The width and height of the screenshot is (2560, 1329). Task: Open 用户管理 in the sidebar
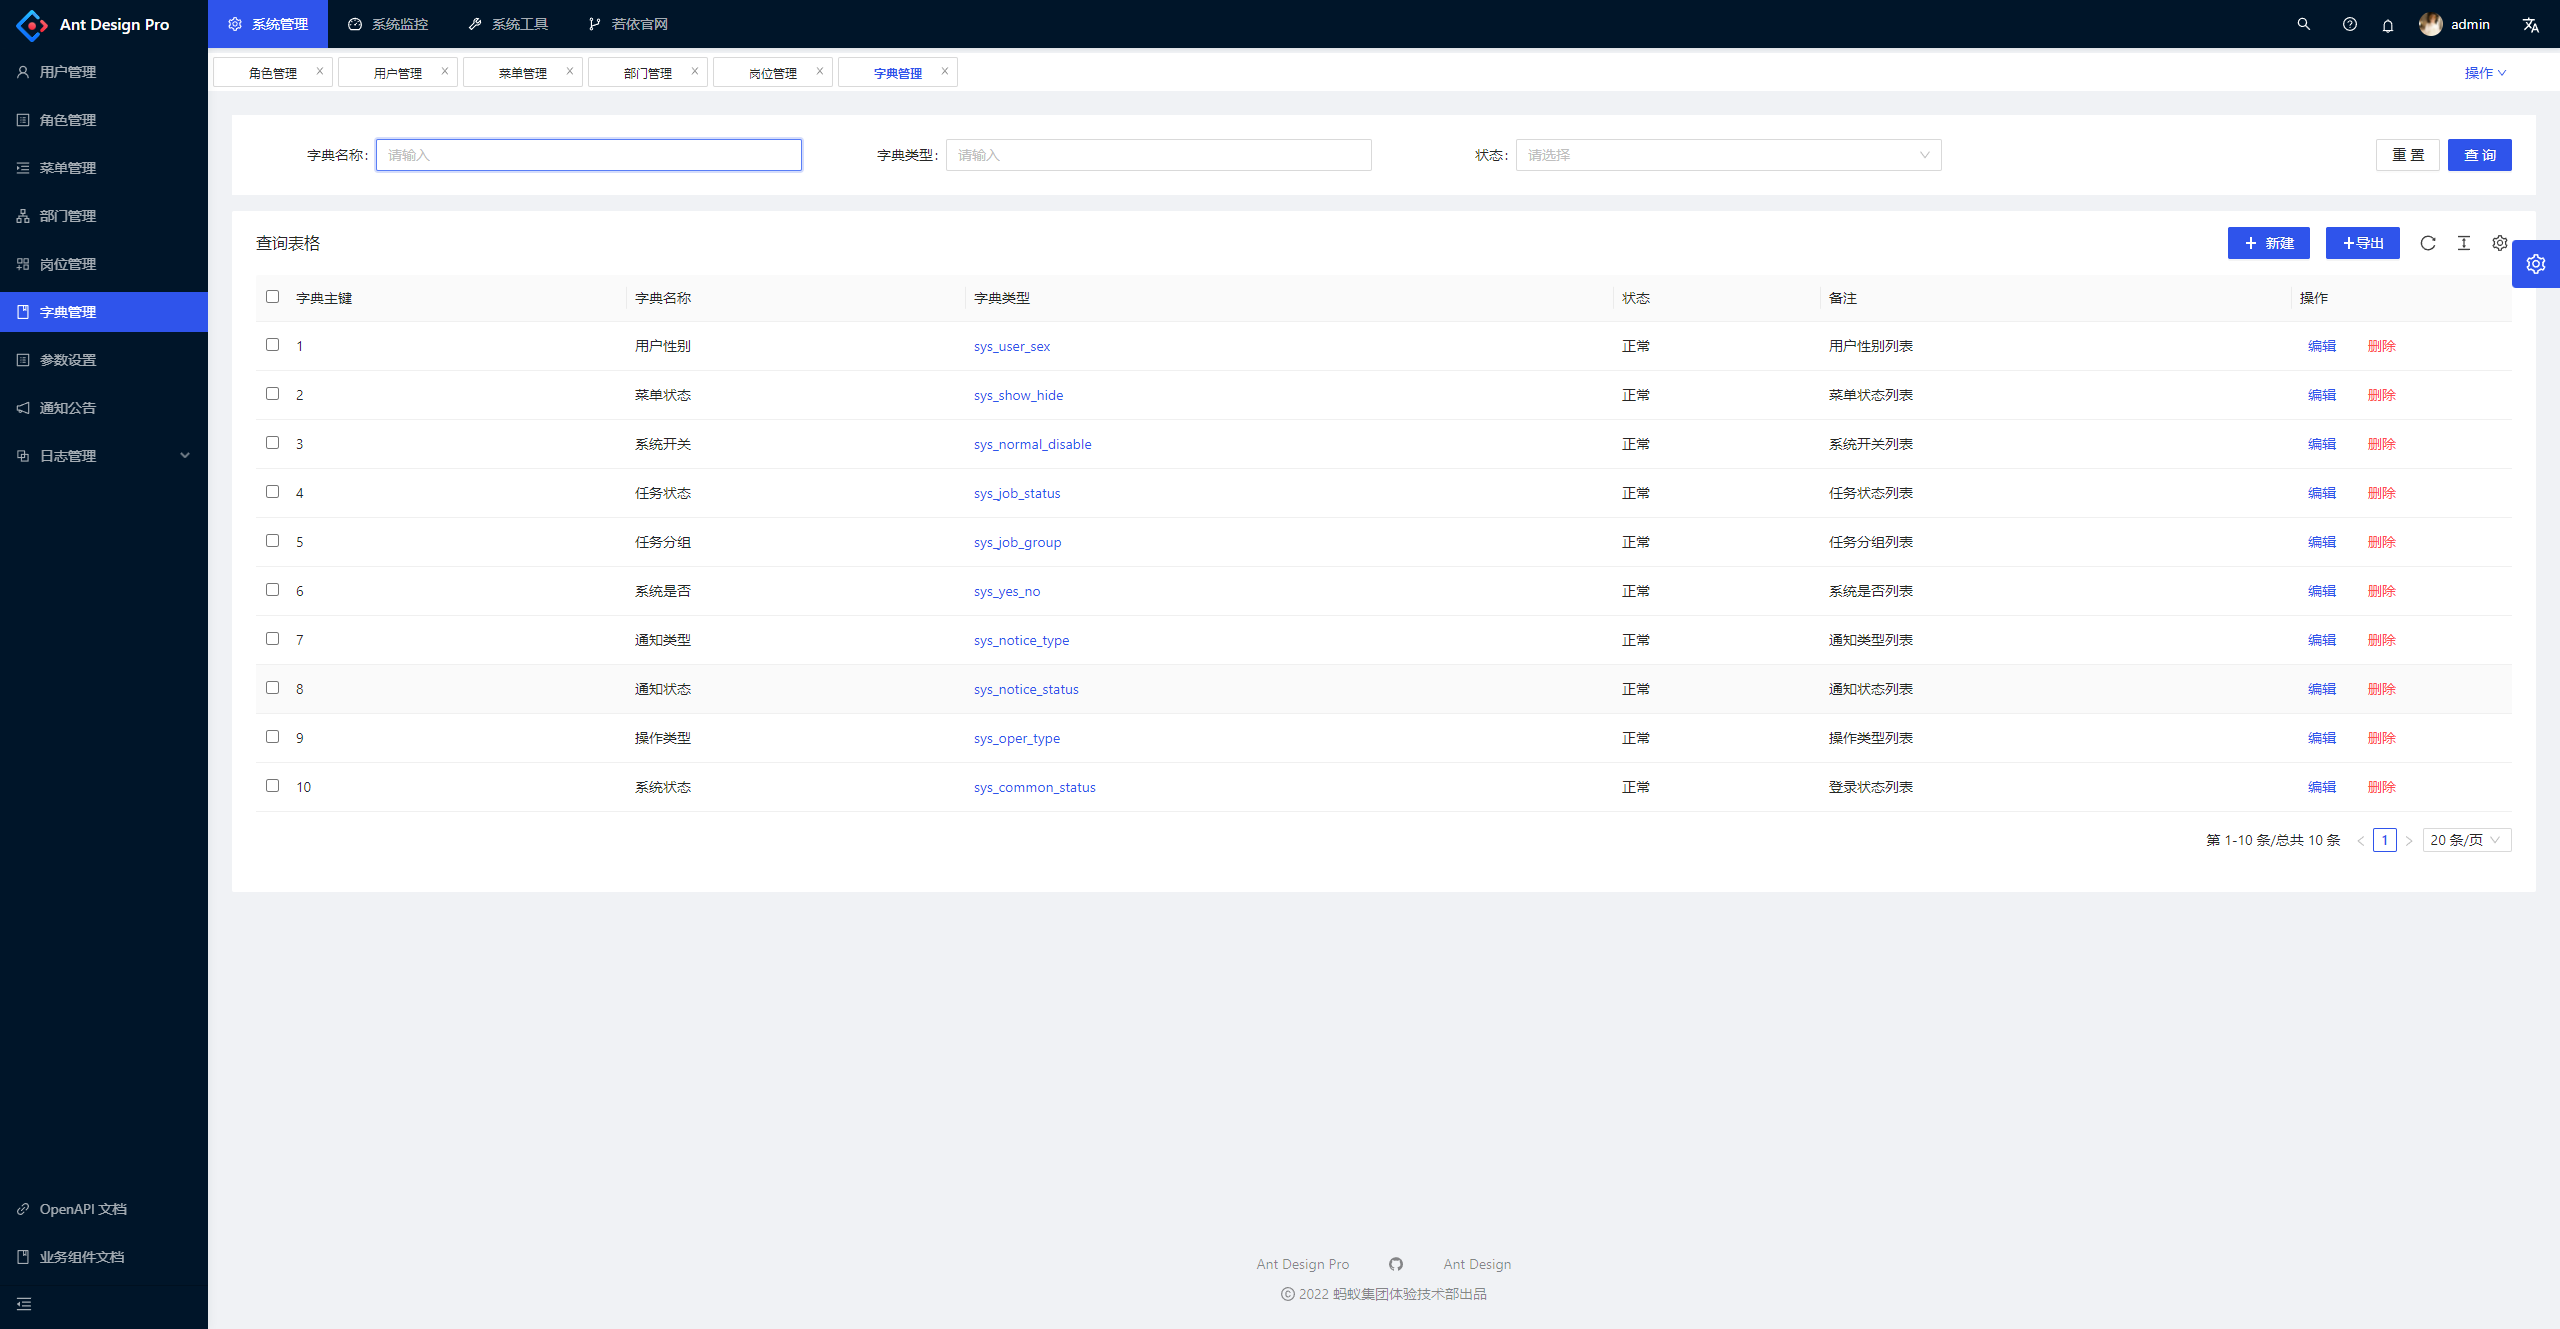click(104, 72)
